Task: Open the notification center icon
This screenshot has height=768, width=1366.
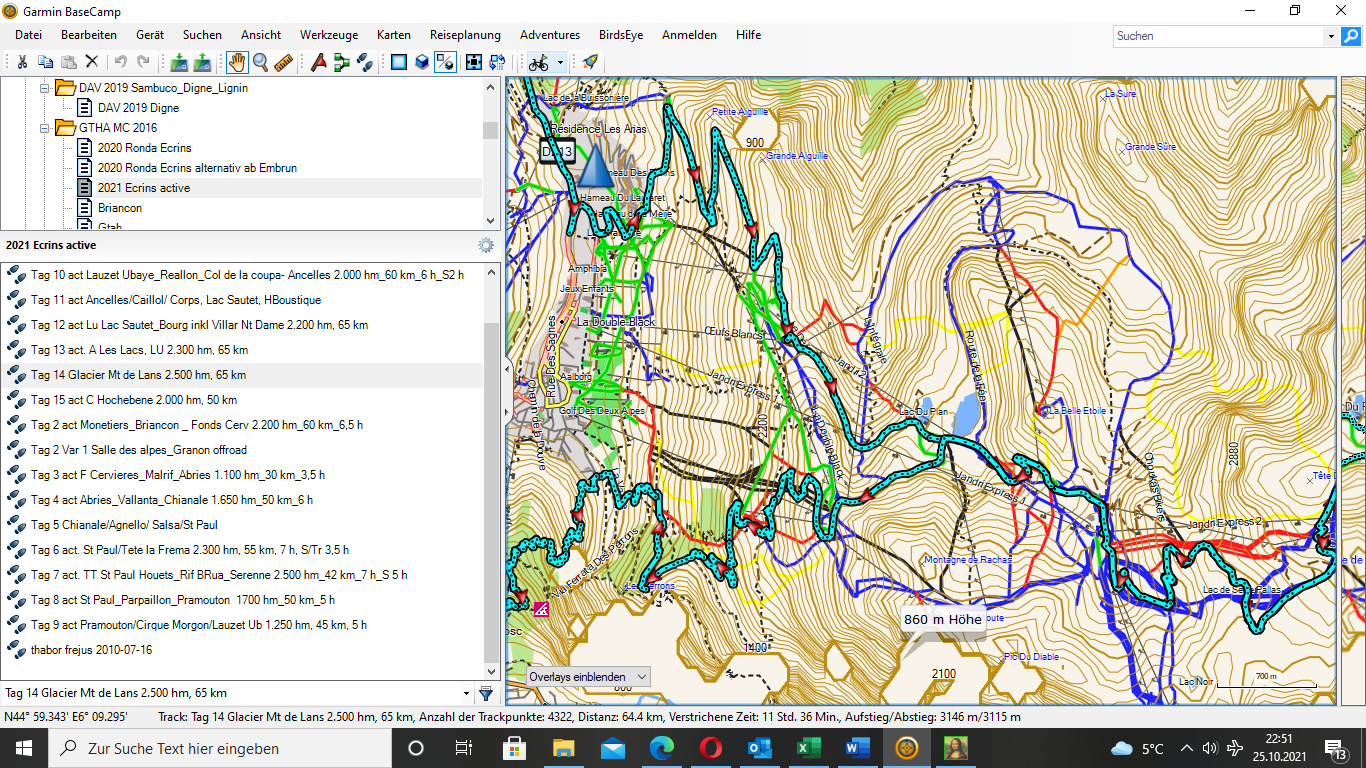Action: (x=1336, y=748)
